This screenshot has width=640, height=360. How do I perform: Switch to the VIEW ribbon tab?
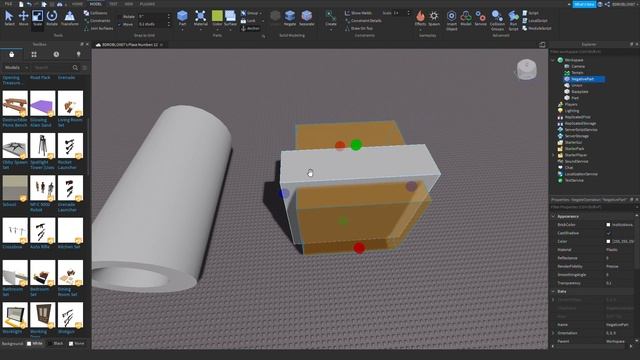pos(129,4)
